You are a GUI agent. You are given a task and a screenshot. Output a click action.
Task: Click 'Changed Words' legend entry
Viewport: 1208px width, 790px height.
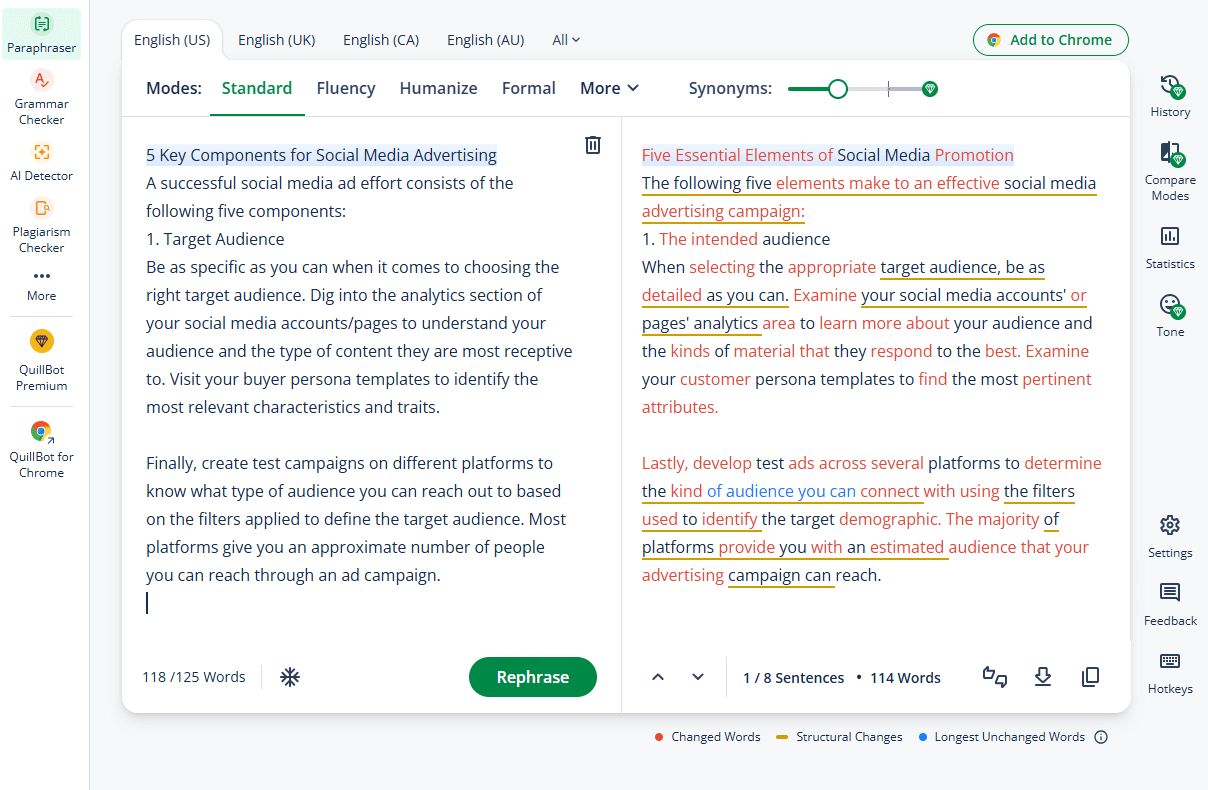[707, 737]
